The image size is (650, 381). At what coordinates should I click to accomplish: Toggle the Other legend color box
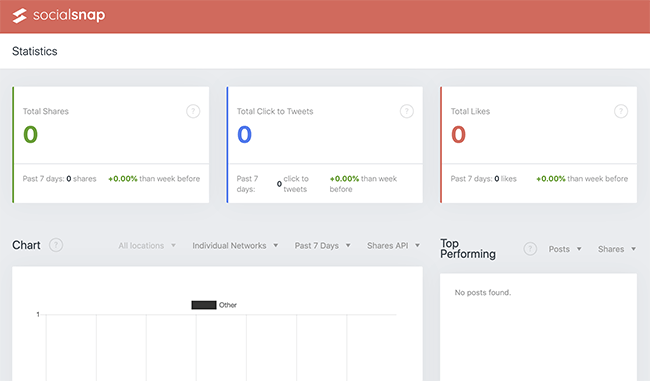pos(204,305)
